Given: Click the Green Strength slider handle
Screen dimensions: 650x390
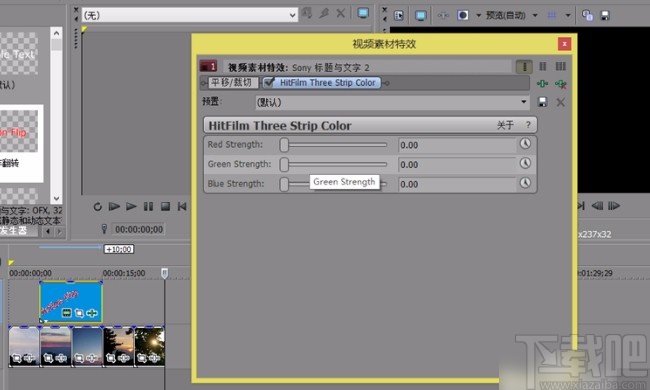Looking at the screenshot, I should [x=284, y=164].
